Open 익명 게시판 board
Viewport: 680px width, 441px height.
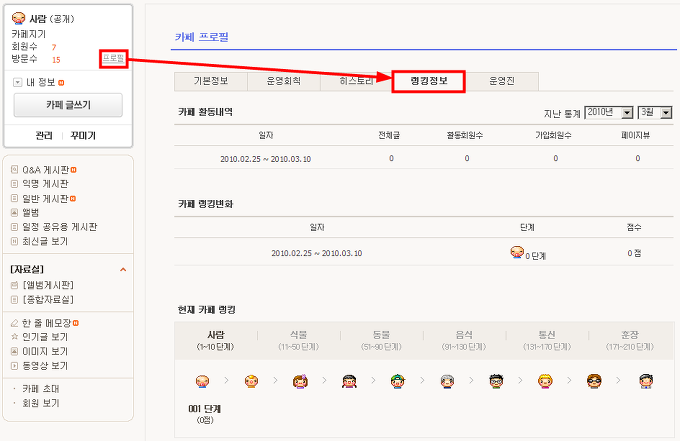[x=46, y=184]
